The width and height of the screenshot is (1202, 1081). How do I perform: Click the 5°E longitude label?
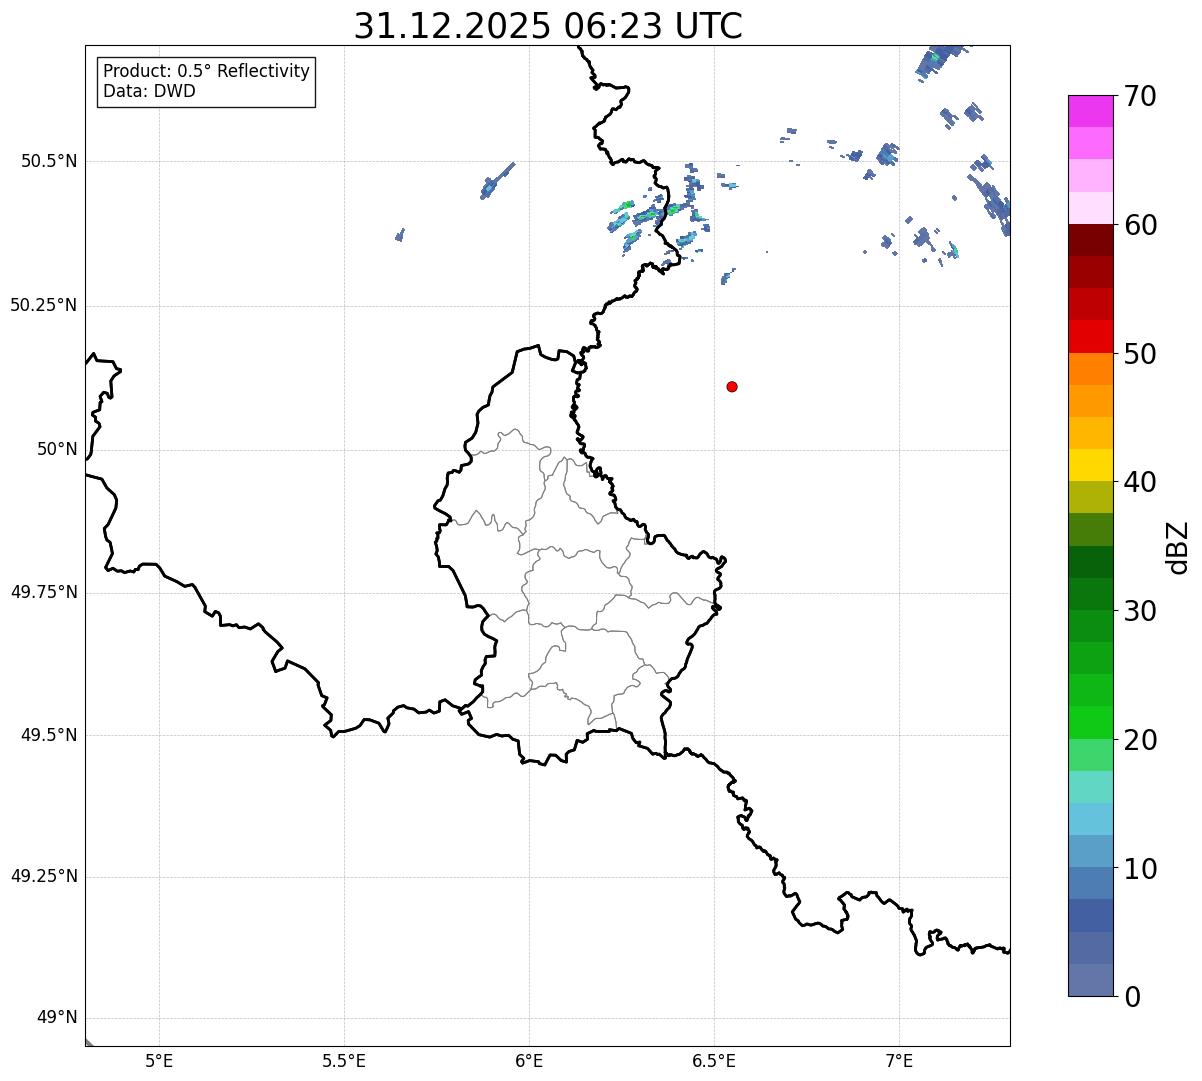(159, 1060)
